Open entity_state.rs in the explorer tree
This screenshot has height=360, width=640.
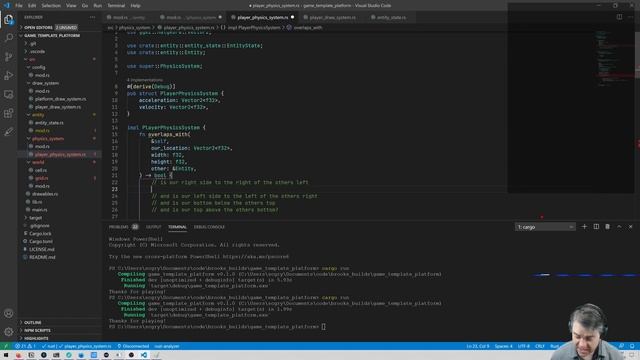49,123
